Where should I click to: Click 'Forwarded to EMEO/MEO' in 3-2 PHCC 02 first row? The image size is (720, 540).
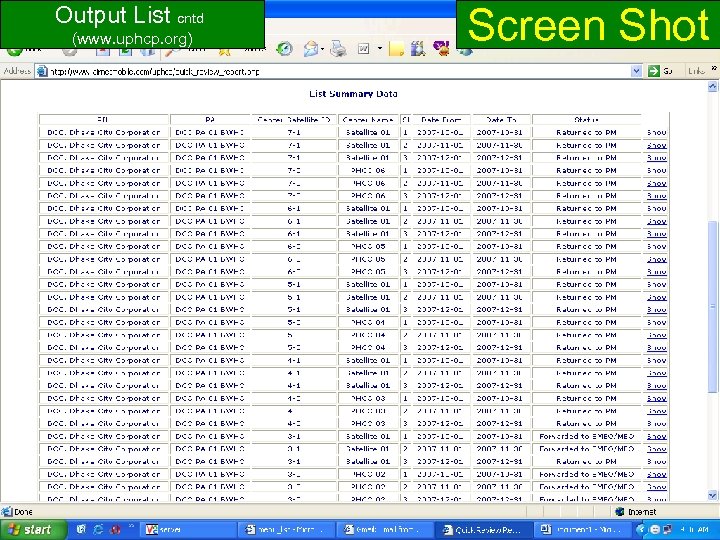586,474
